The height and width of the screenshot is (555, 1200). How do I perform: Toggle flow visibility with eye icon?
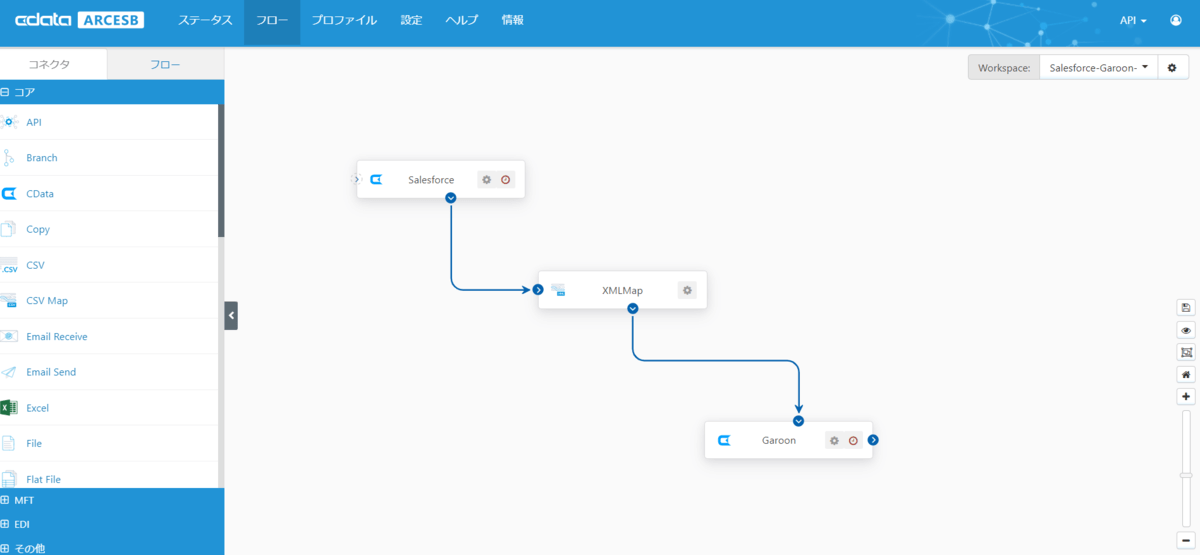[x=1187, y=330]
